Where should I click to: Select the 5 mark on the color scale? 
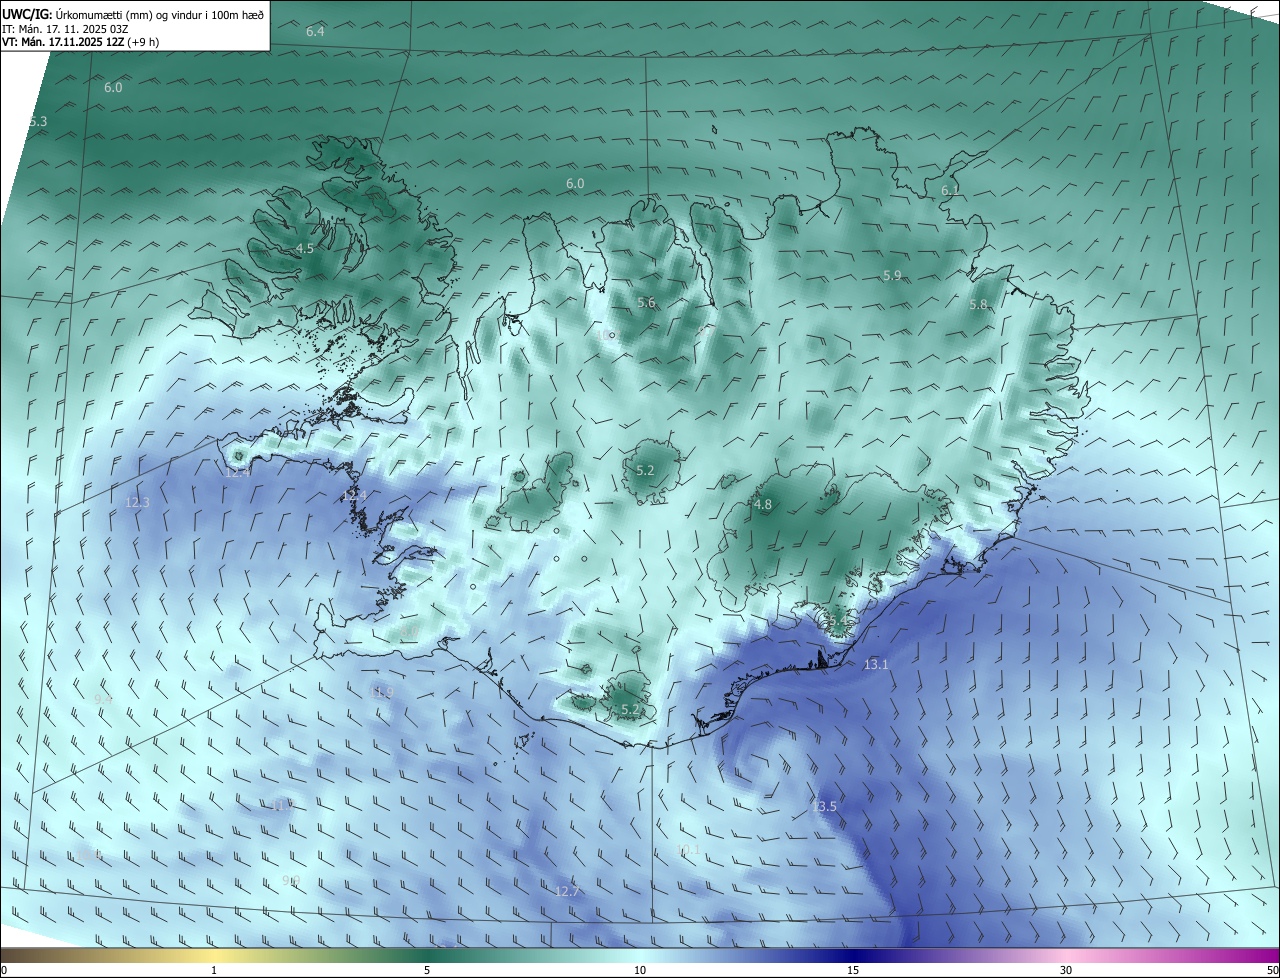pos(427,970)
